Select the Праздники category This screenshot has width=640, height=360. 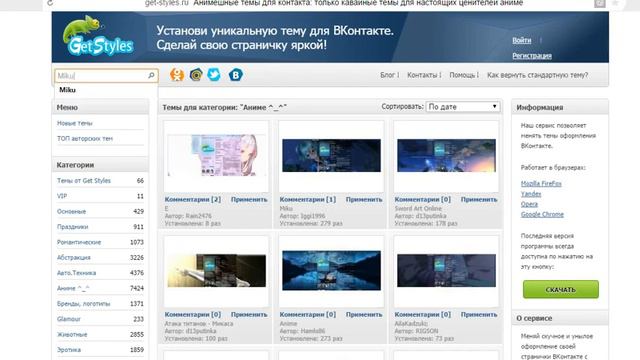pyautogui.click(x=73, y=227)
